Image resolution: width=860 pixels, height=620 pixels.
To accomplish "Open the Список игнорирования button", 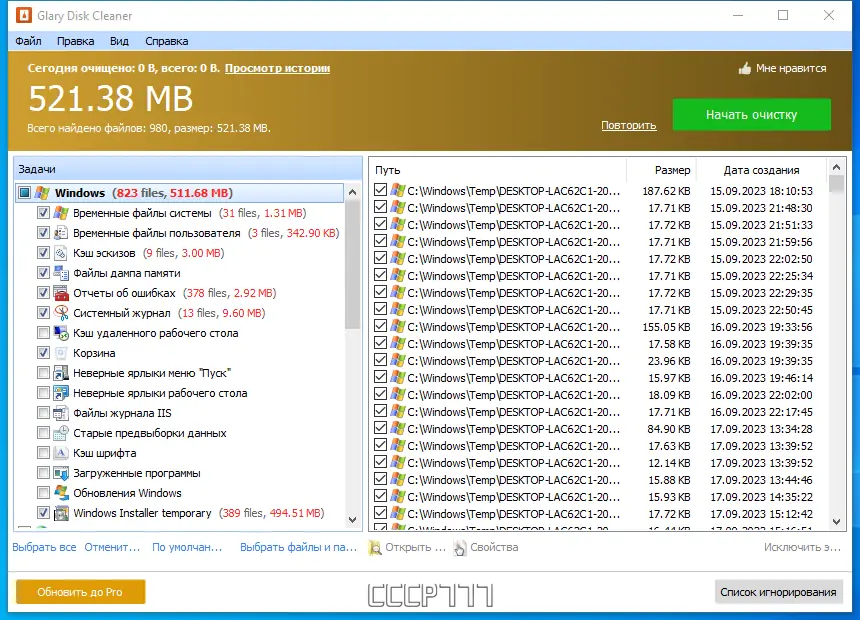I will [x=778, y=592].
